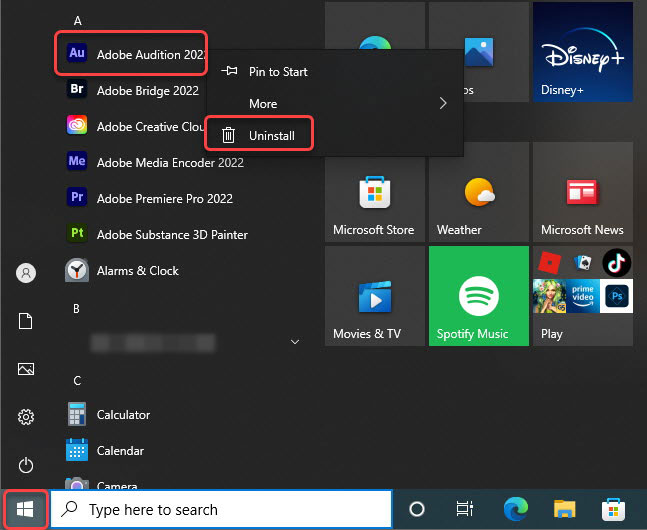Click the pin icon beside Pin to Start
This screenshot has height=530, width=647.
229,71
